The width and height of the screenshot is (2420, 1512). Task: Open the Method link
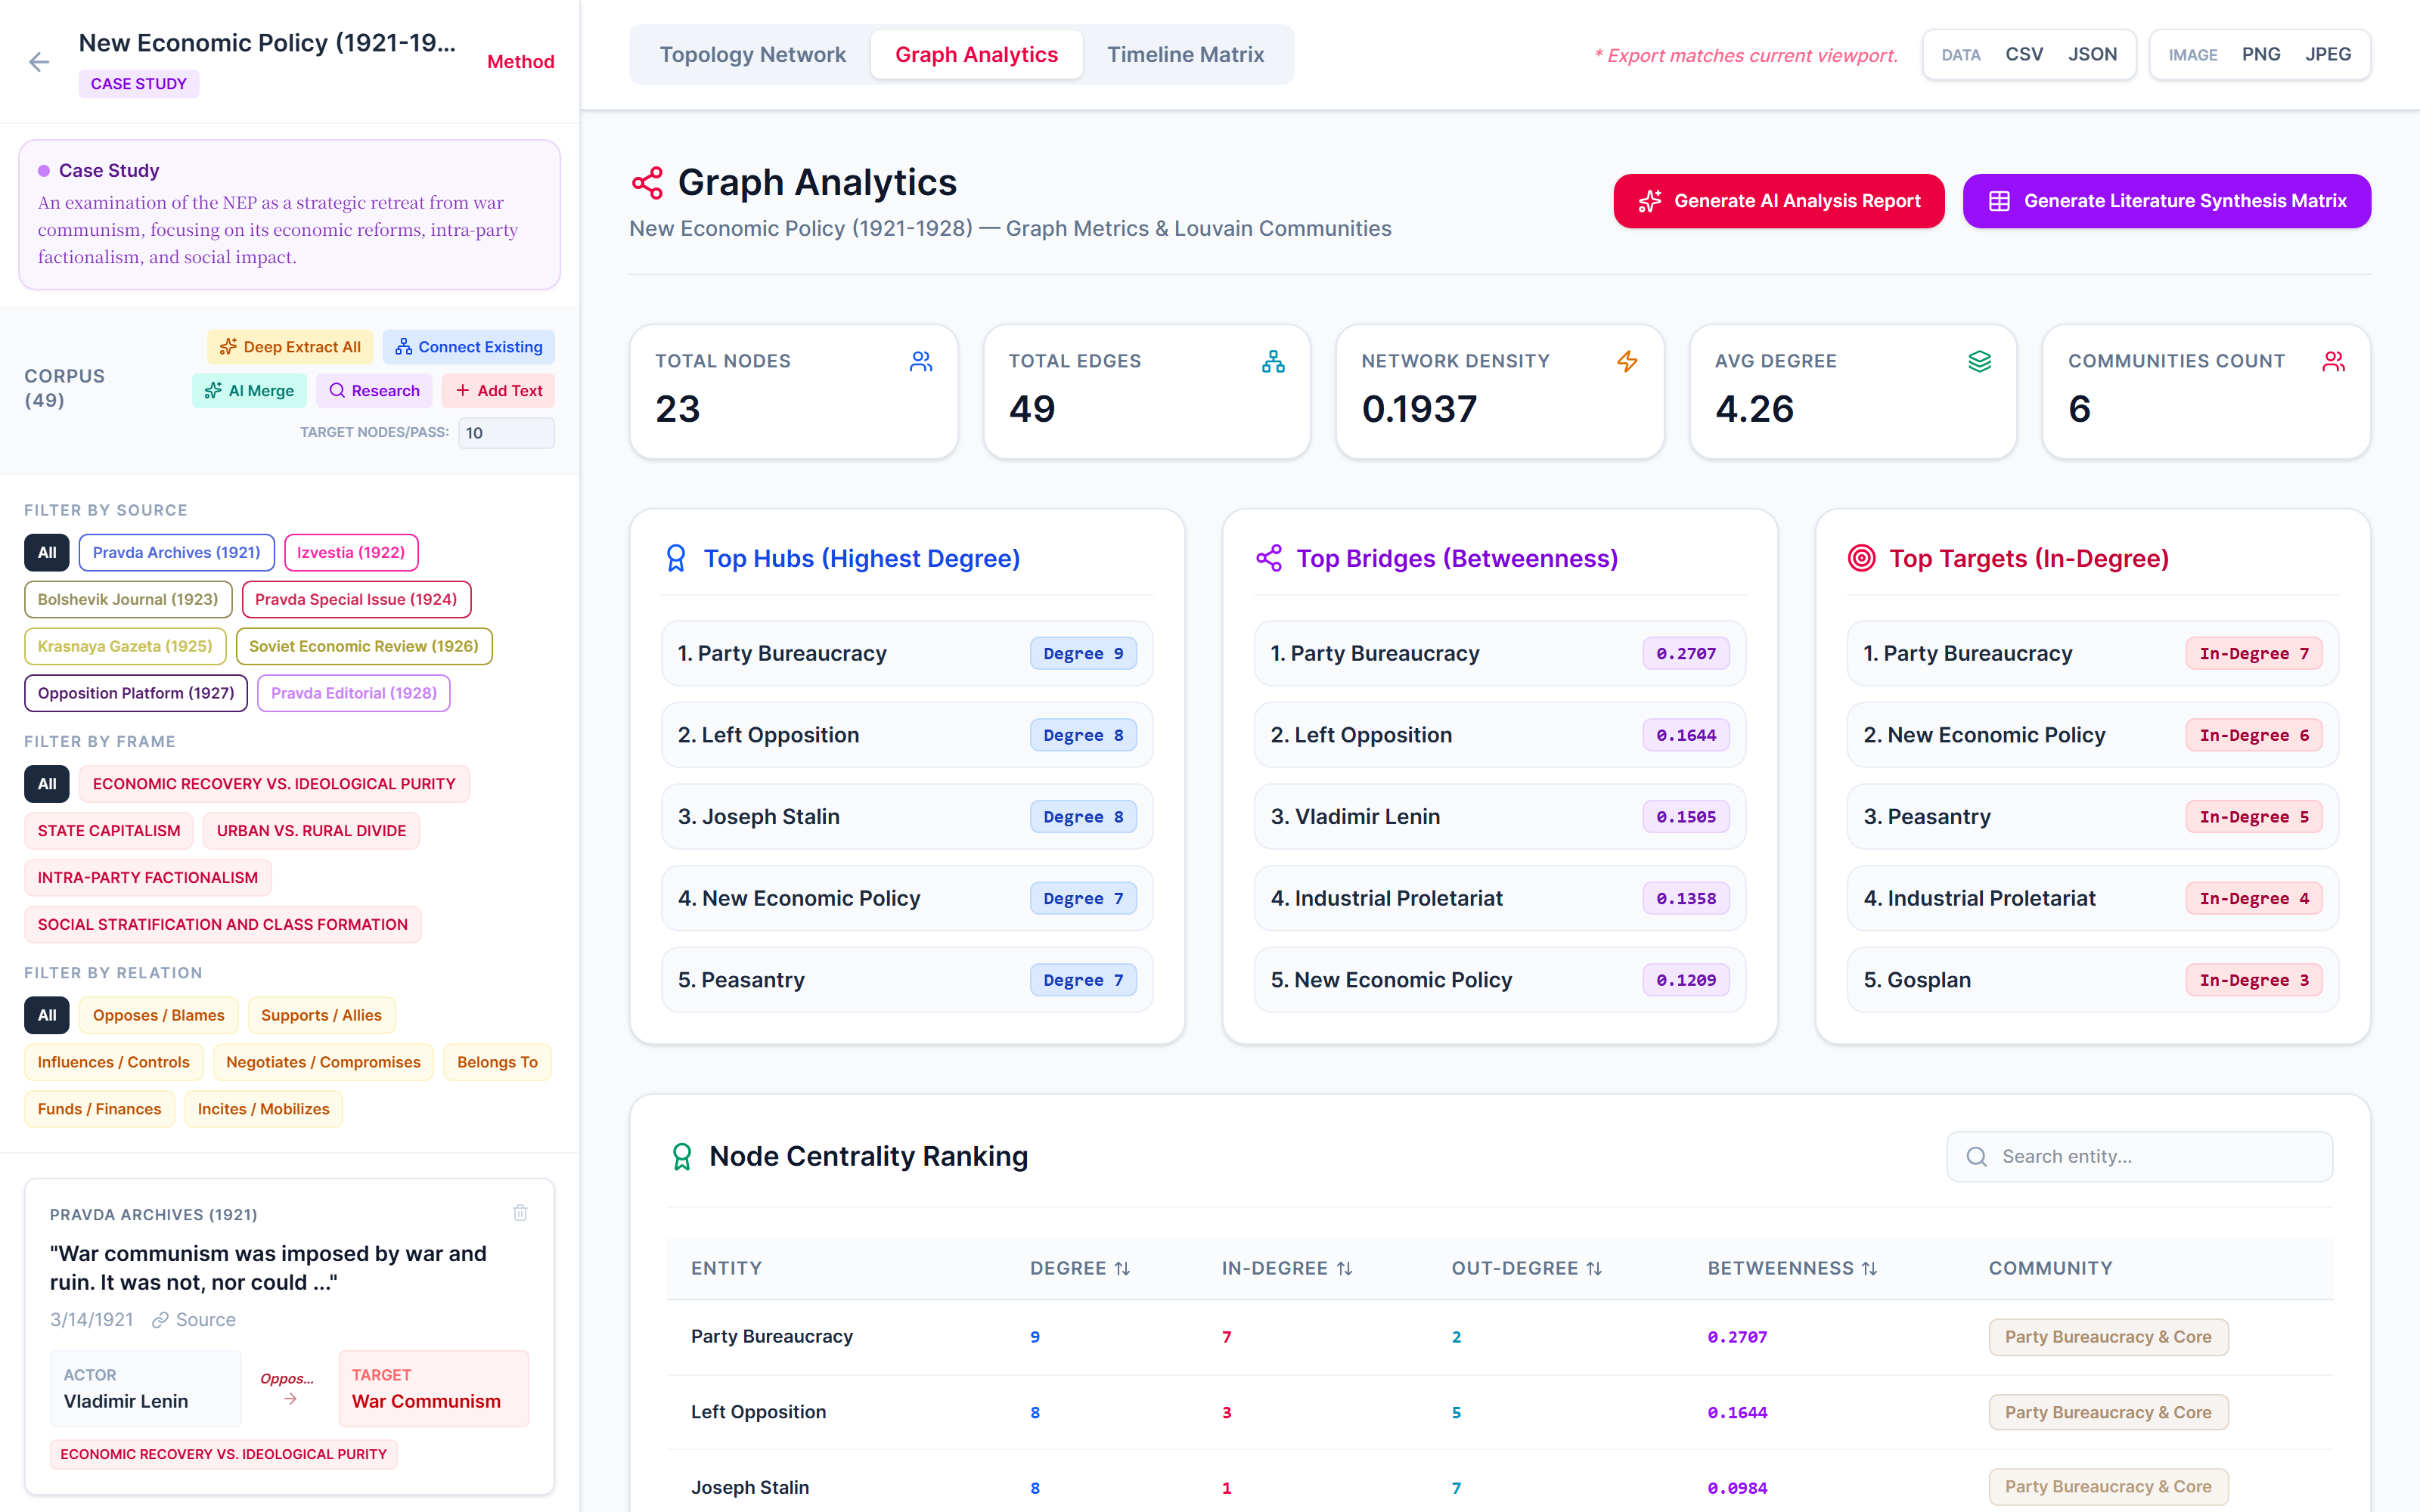[x=520, y=61]
